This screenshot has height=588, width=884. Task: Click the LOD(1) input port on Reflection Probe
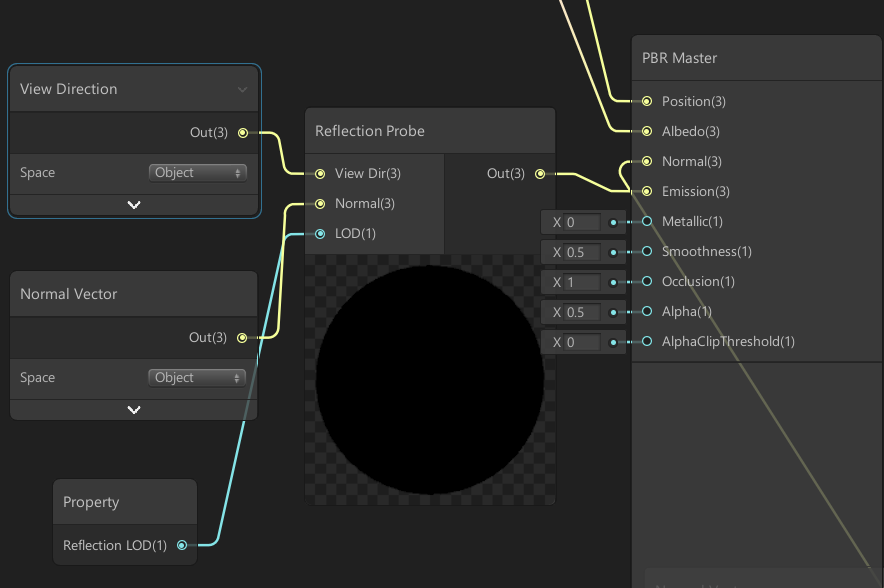pyautogui.click(x=320, y=233)
